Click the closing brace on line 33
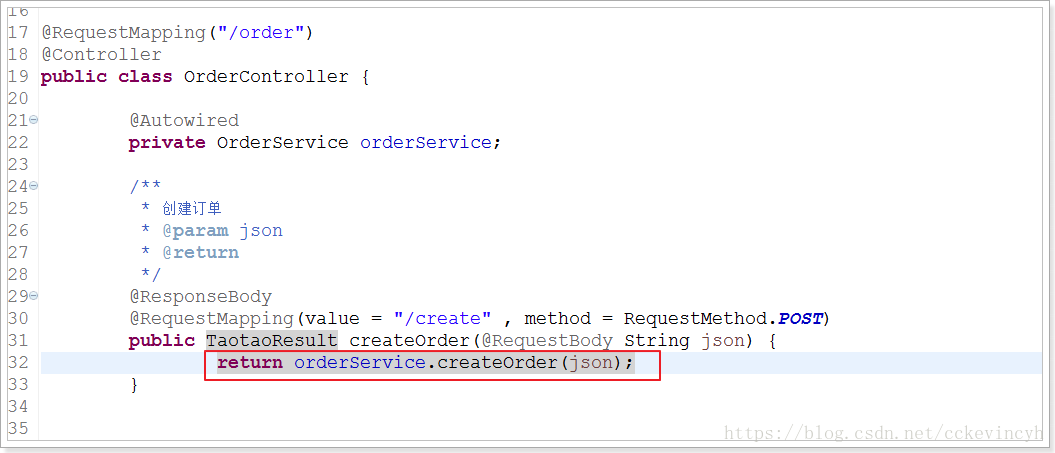Image resolution: width=1055 pixels, height=453 pixels. click(134, 385)
